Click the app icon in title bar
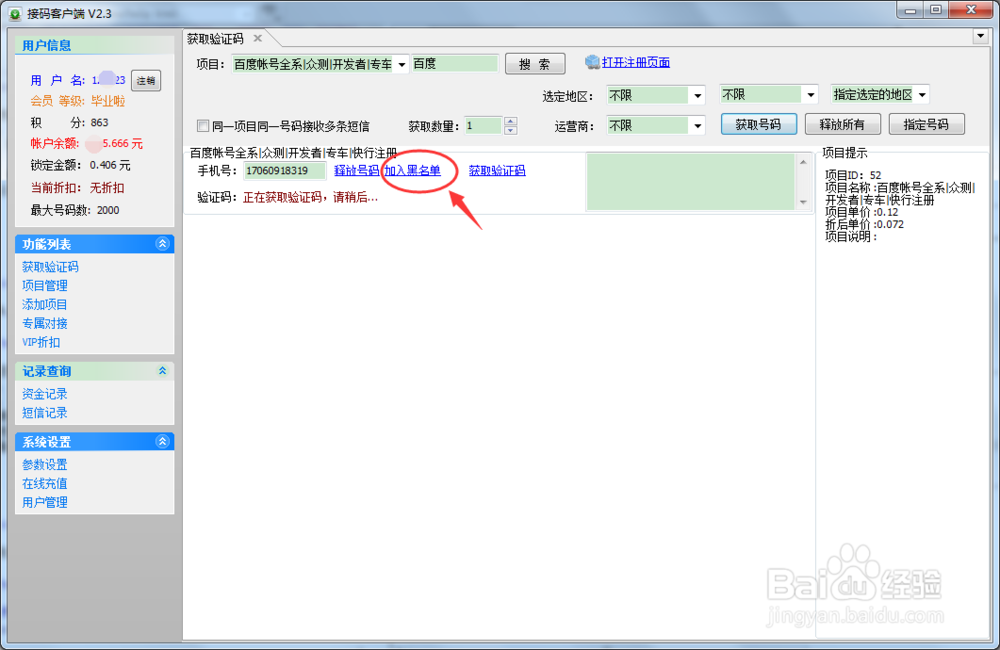 pos(15,13)
